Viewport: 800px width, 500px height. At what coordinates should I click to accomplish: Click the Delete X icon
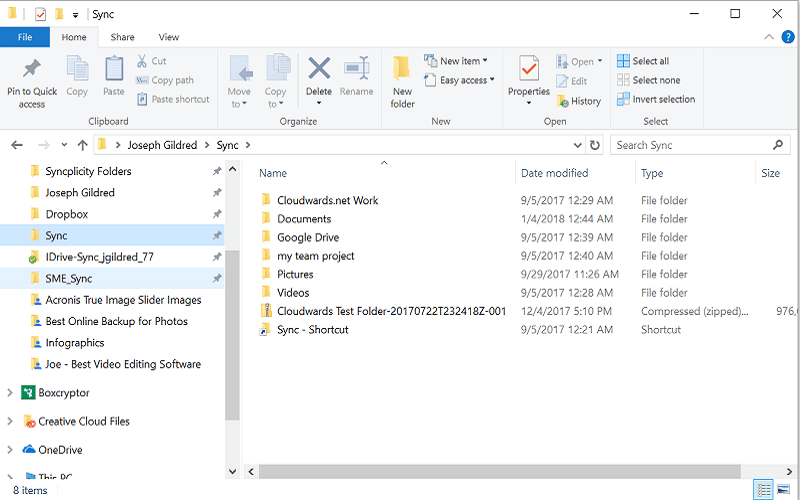pyautogui.click(x=319, y=68)
